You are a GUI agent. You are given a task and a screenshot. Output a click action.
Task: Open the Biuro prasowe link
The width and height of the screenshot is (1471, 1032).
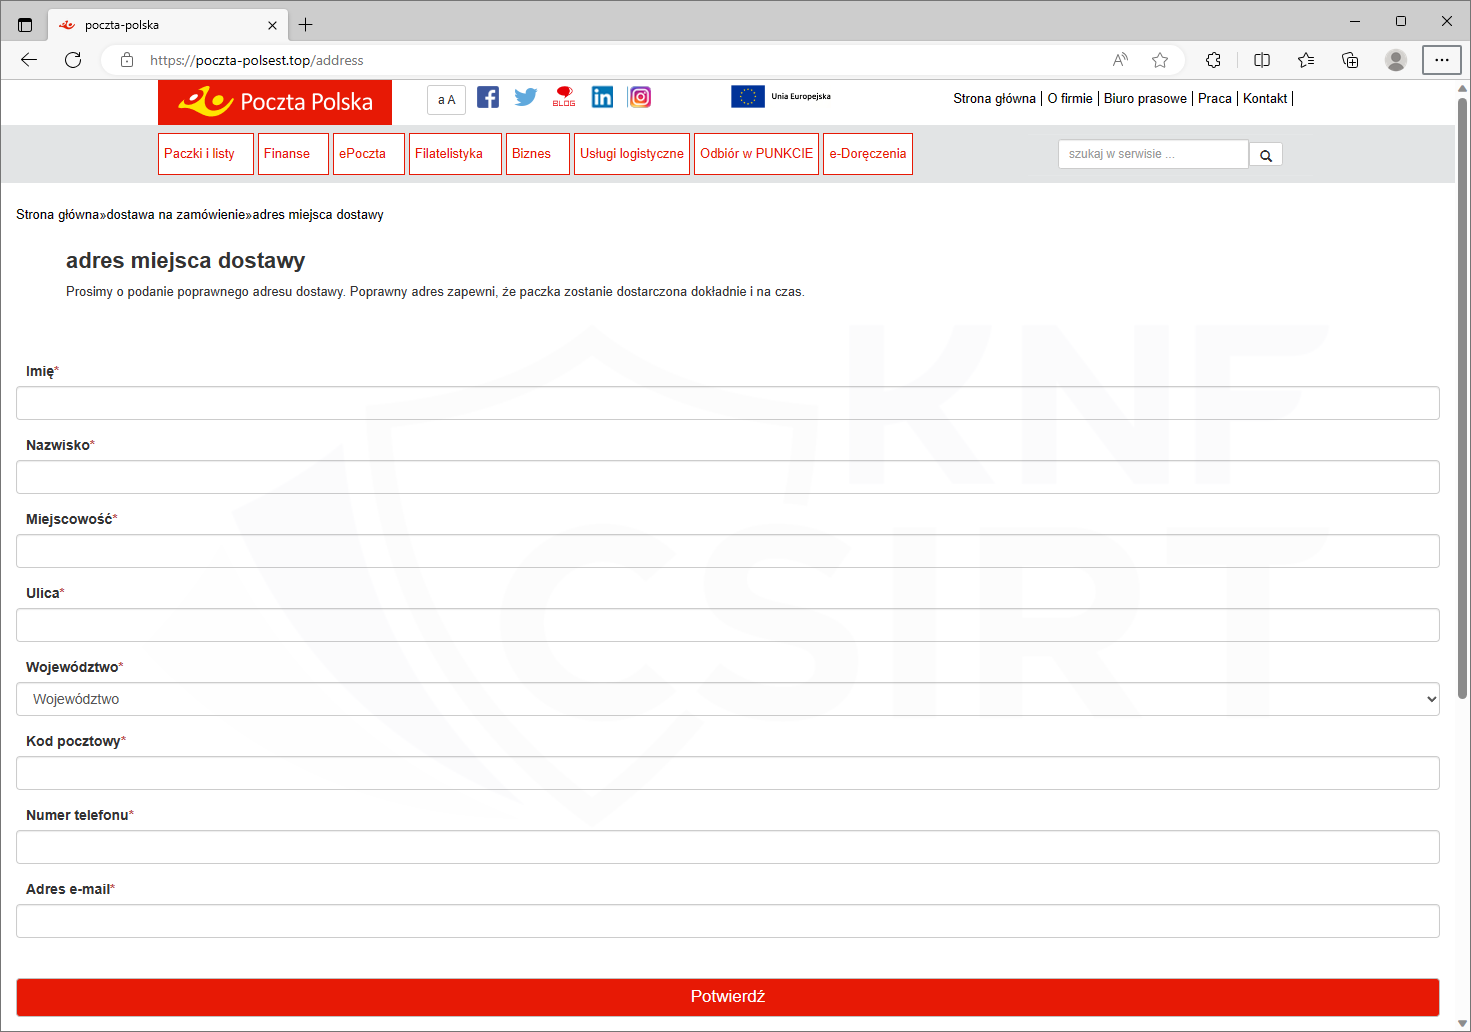[1145, 98]
